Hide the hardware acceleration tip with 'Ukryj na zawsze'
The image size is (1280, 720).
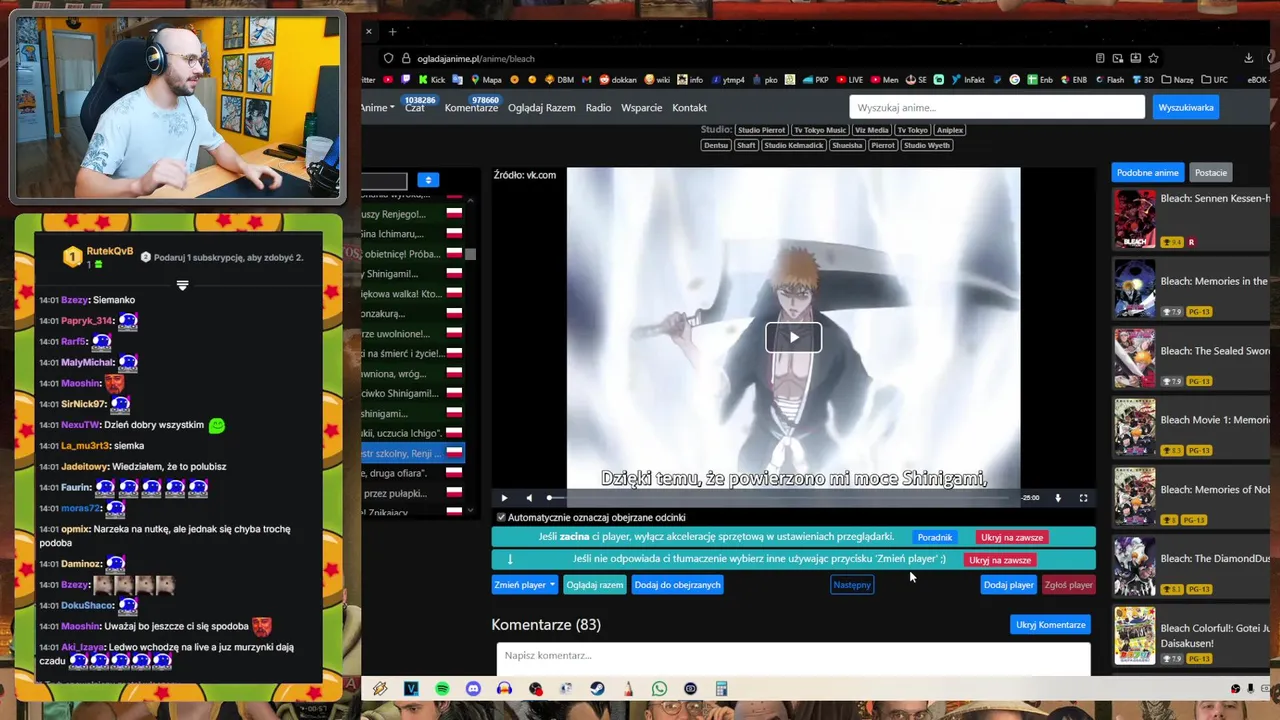[1012, 537]
